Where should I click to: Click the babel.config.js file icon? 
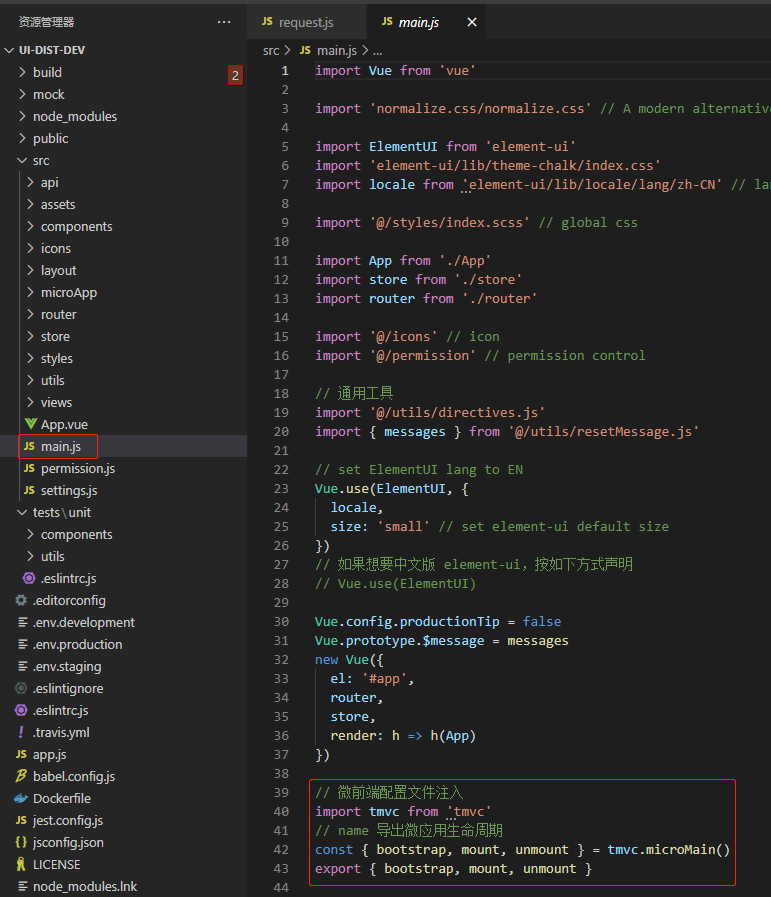21,776
